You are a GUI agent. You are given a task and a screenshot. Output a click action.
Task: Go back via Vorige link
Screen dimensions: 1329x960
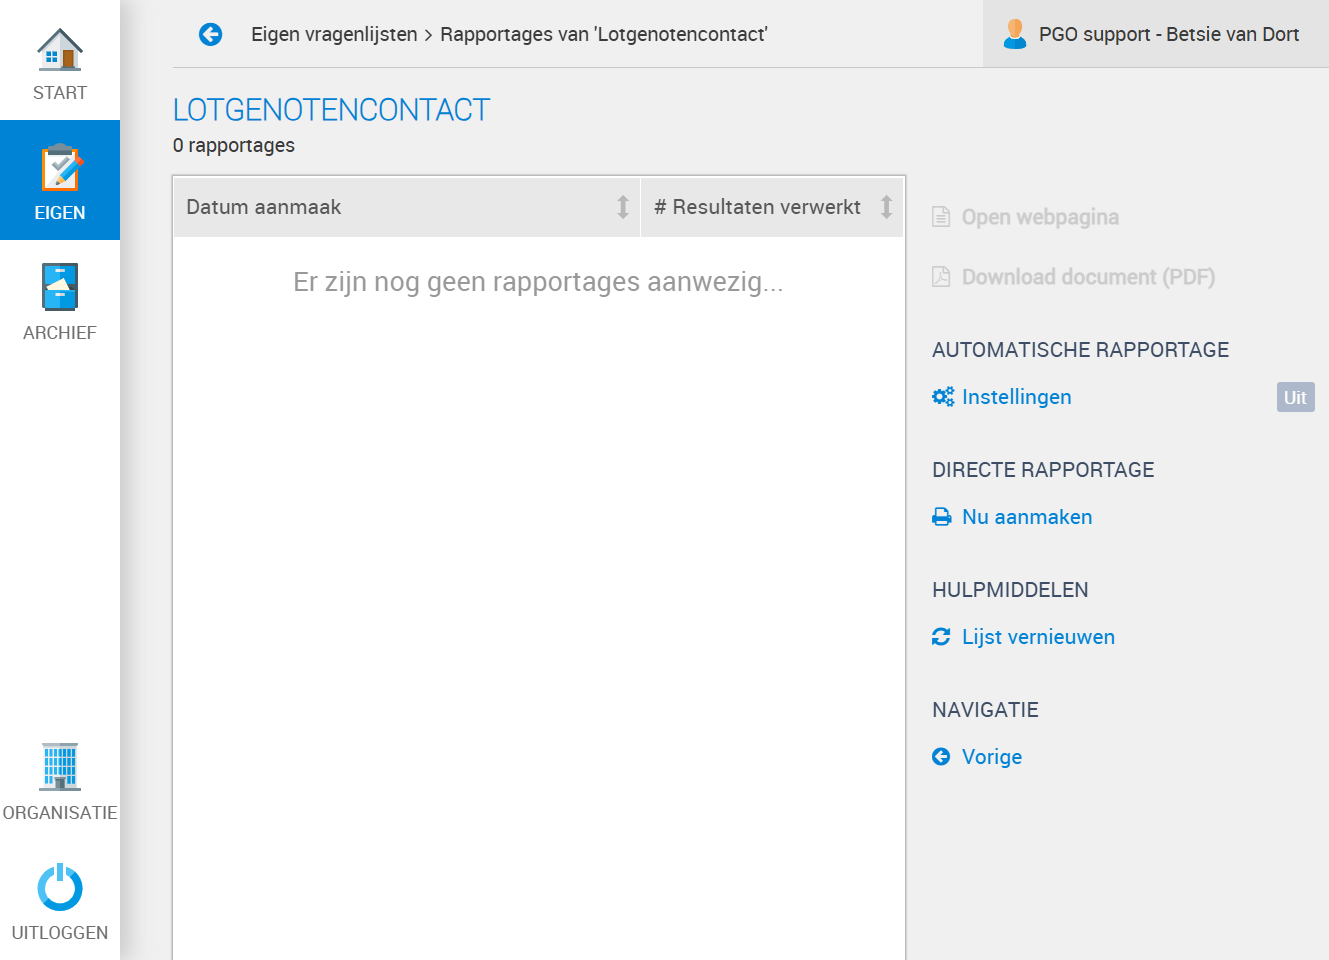tap(992, 757)
